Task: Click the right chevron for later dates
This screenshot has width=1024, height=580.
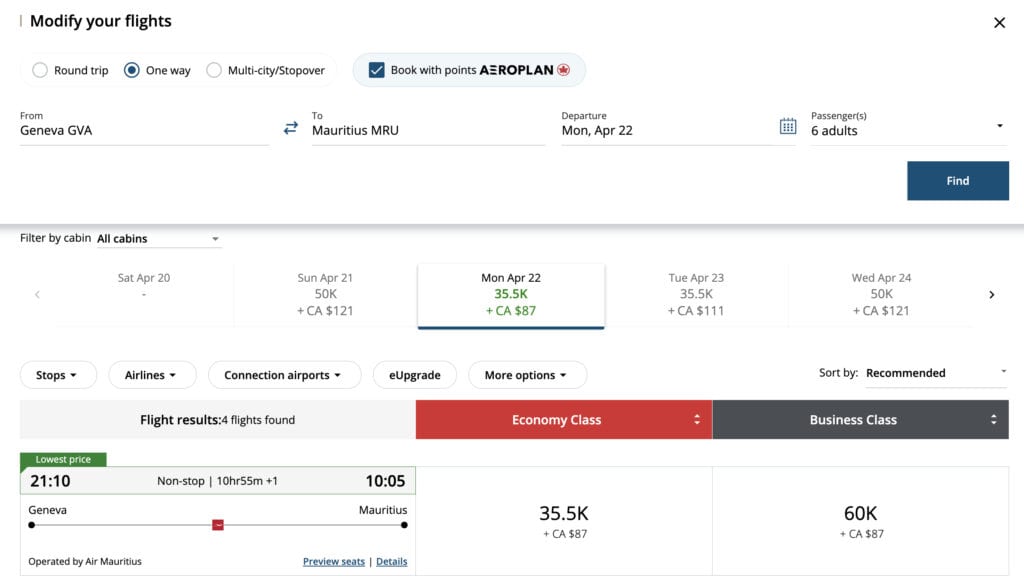Action: click(991, 294)
